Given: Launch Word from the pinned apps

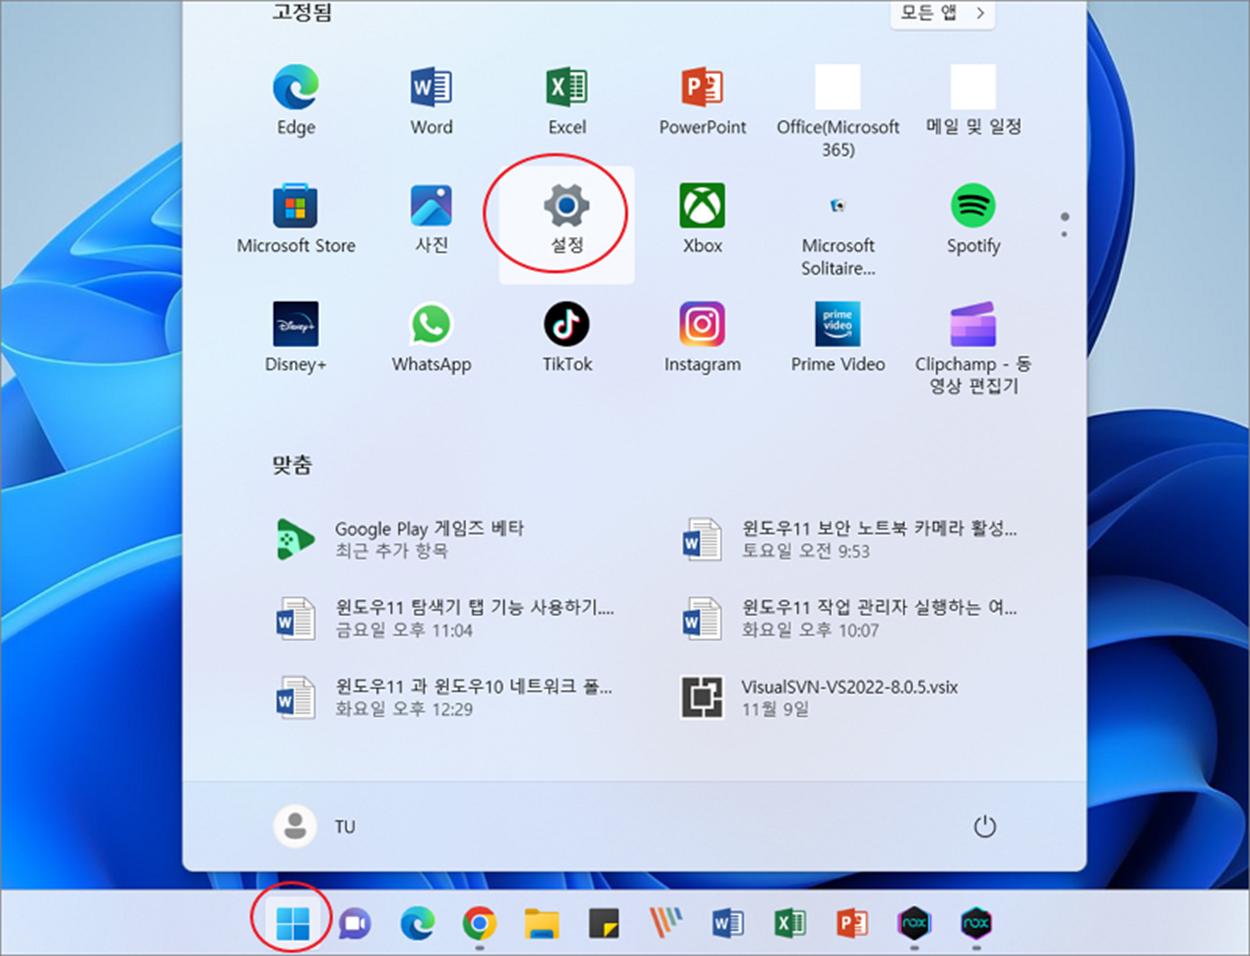Looking at the screenshot, I should click(x=431, y=100).
